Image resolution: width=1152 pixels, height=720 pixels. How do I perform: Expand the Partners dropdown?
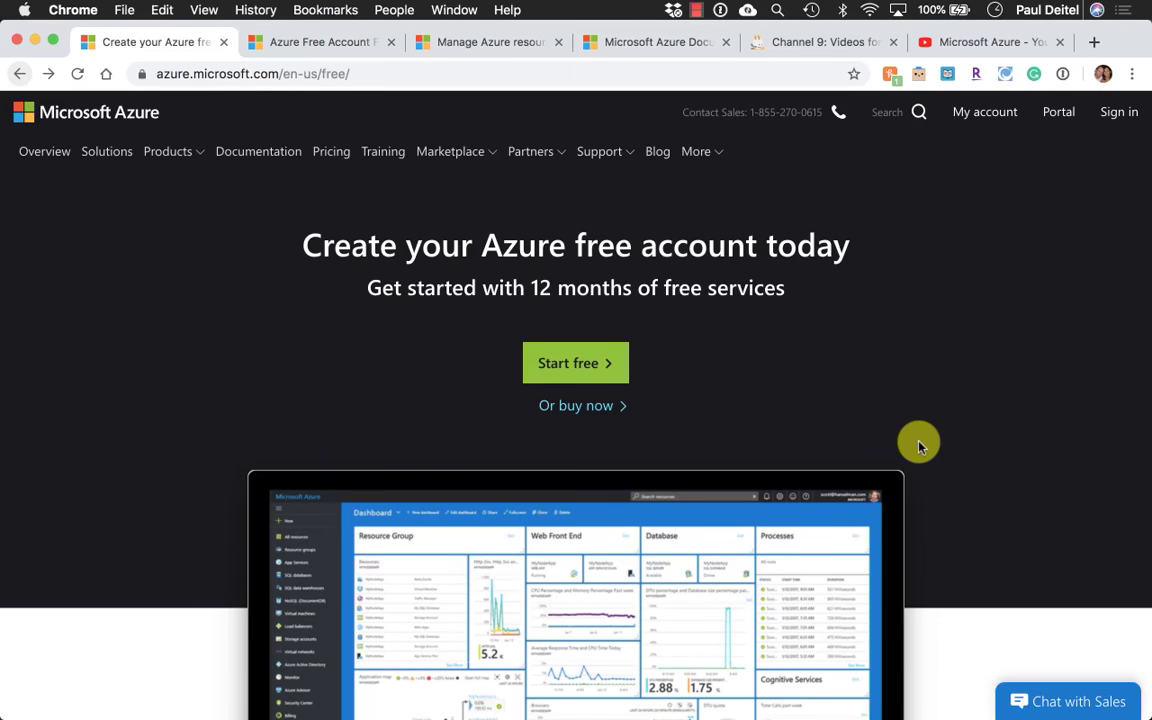[x=536, y=151]
